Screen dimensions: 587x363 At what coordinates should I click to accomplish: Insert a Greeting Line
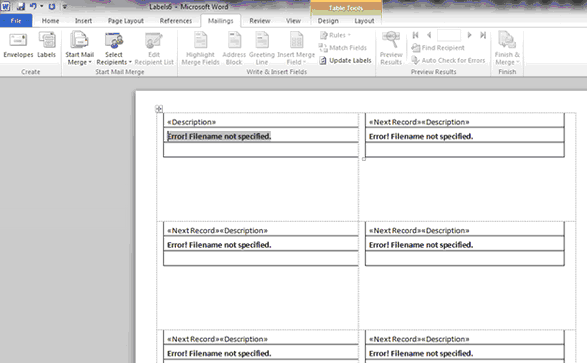(x=262, y=49)
